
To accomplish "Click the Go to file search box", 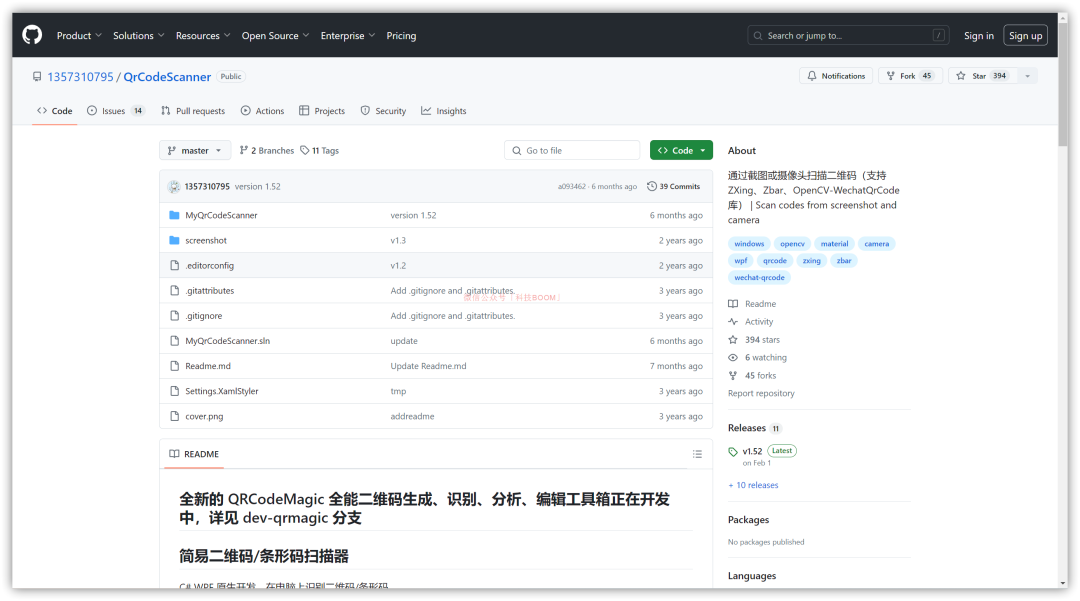I will click(572, 150).
